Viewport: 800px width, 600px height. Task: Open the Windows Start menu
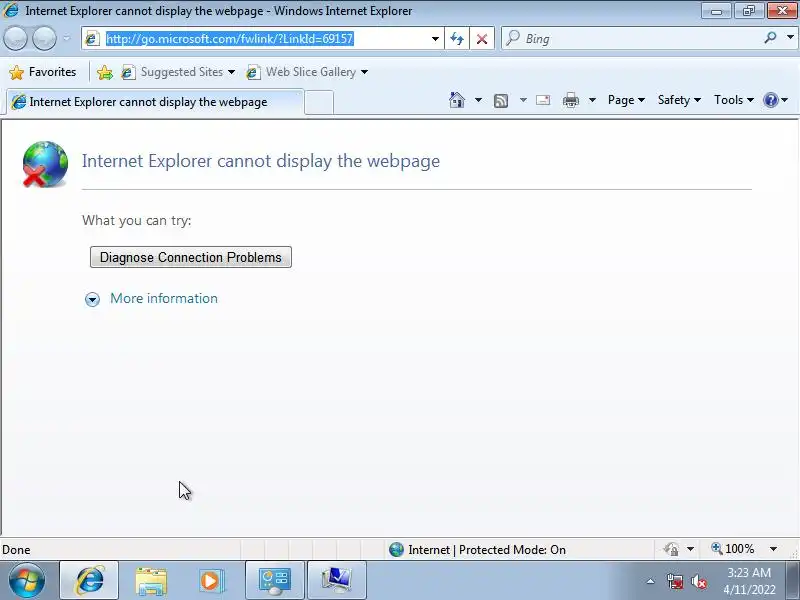tap(27, 581)
